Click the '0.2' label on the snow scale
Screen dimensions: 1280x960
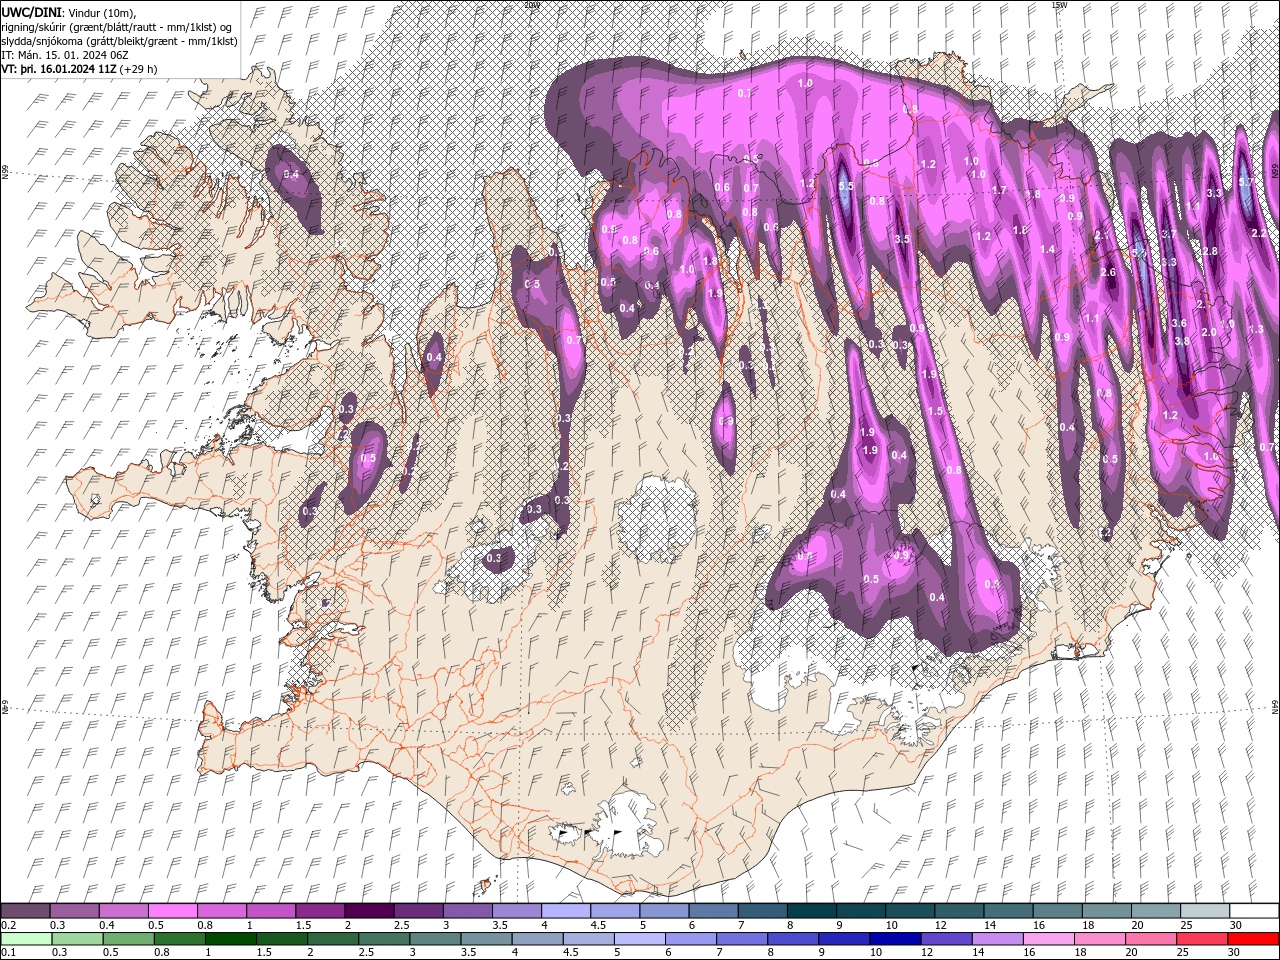9,925
